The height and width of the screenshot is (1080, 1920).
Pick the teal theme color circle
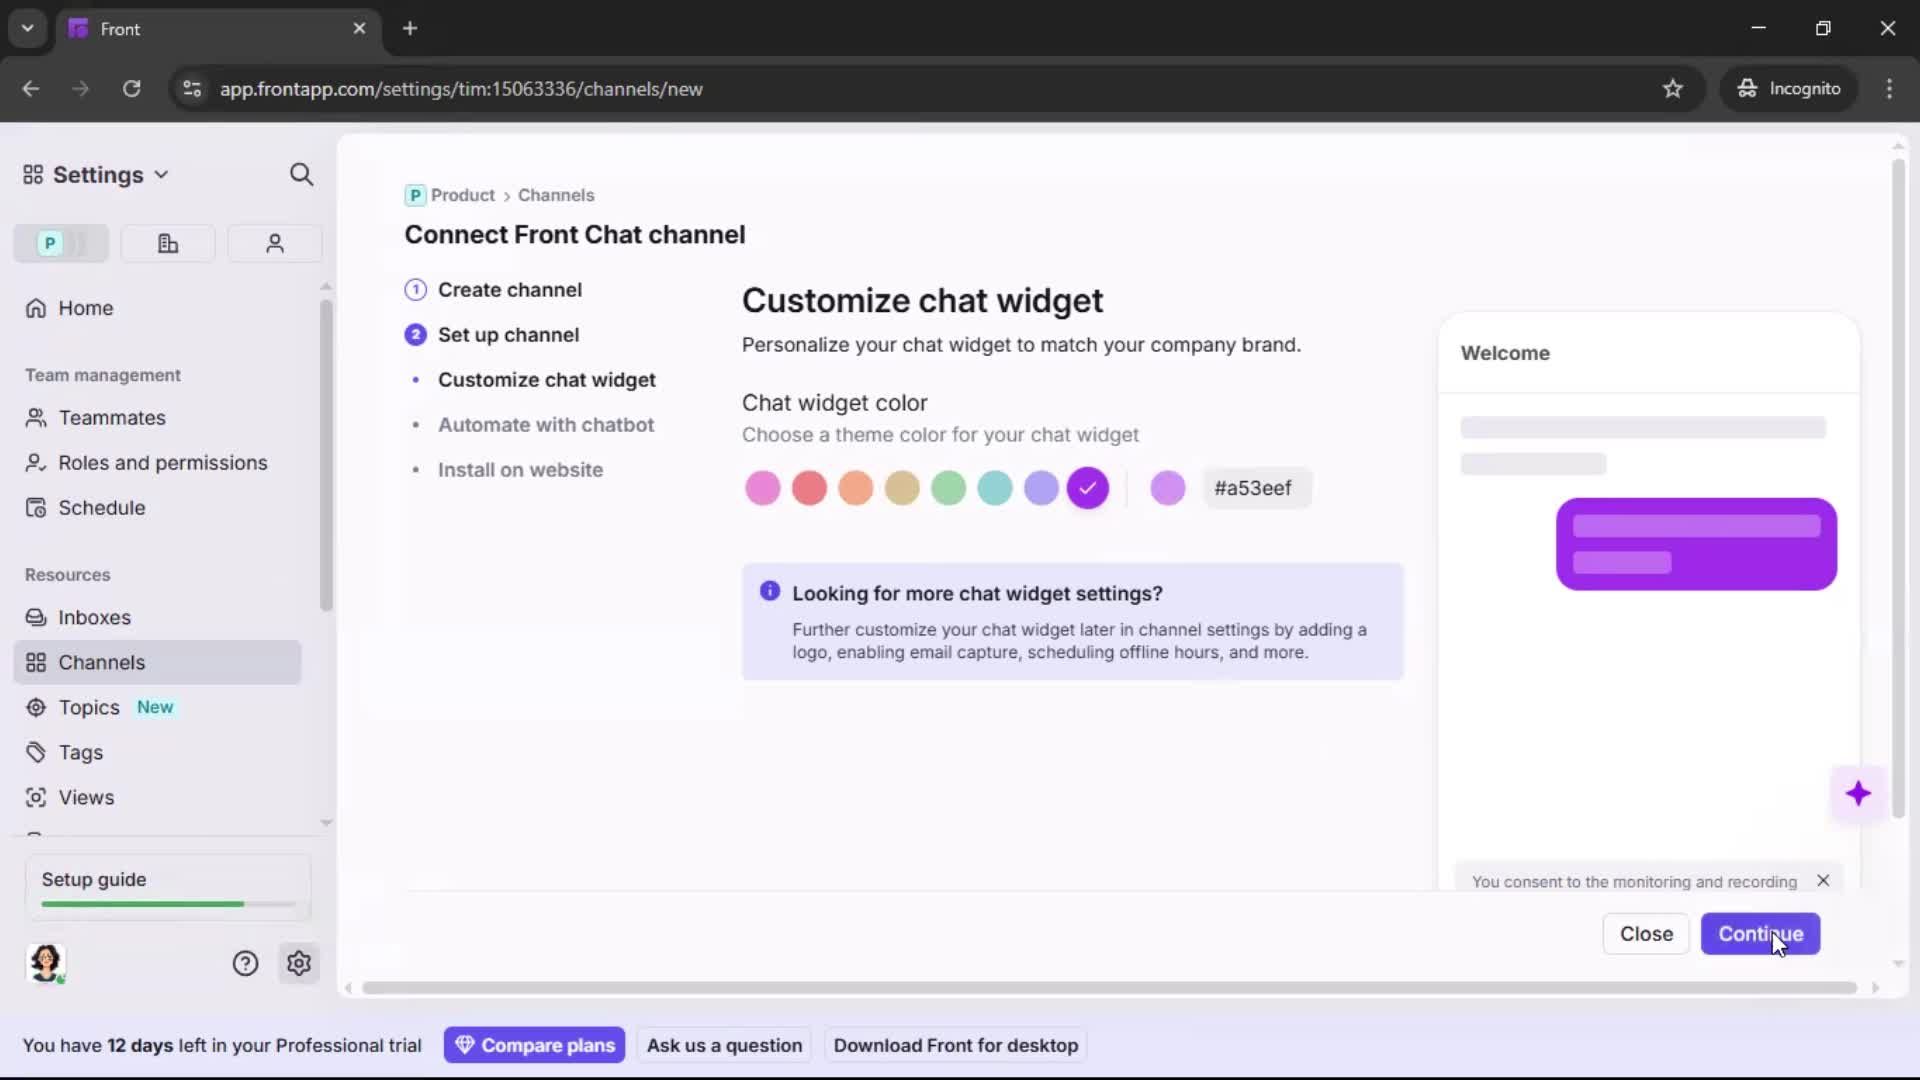995,488
